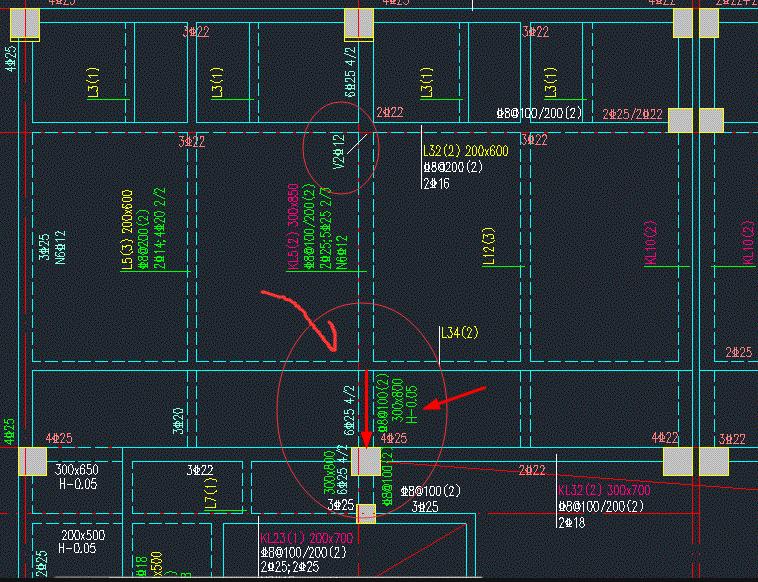
Task: Select the '2ф16' rebar annotation
Action: click(x=436, y=183)
